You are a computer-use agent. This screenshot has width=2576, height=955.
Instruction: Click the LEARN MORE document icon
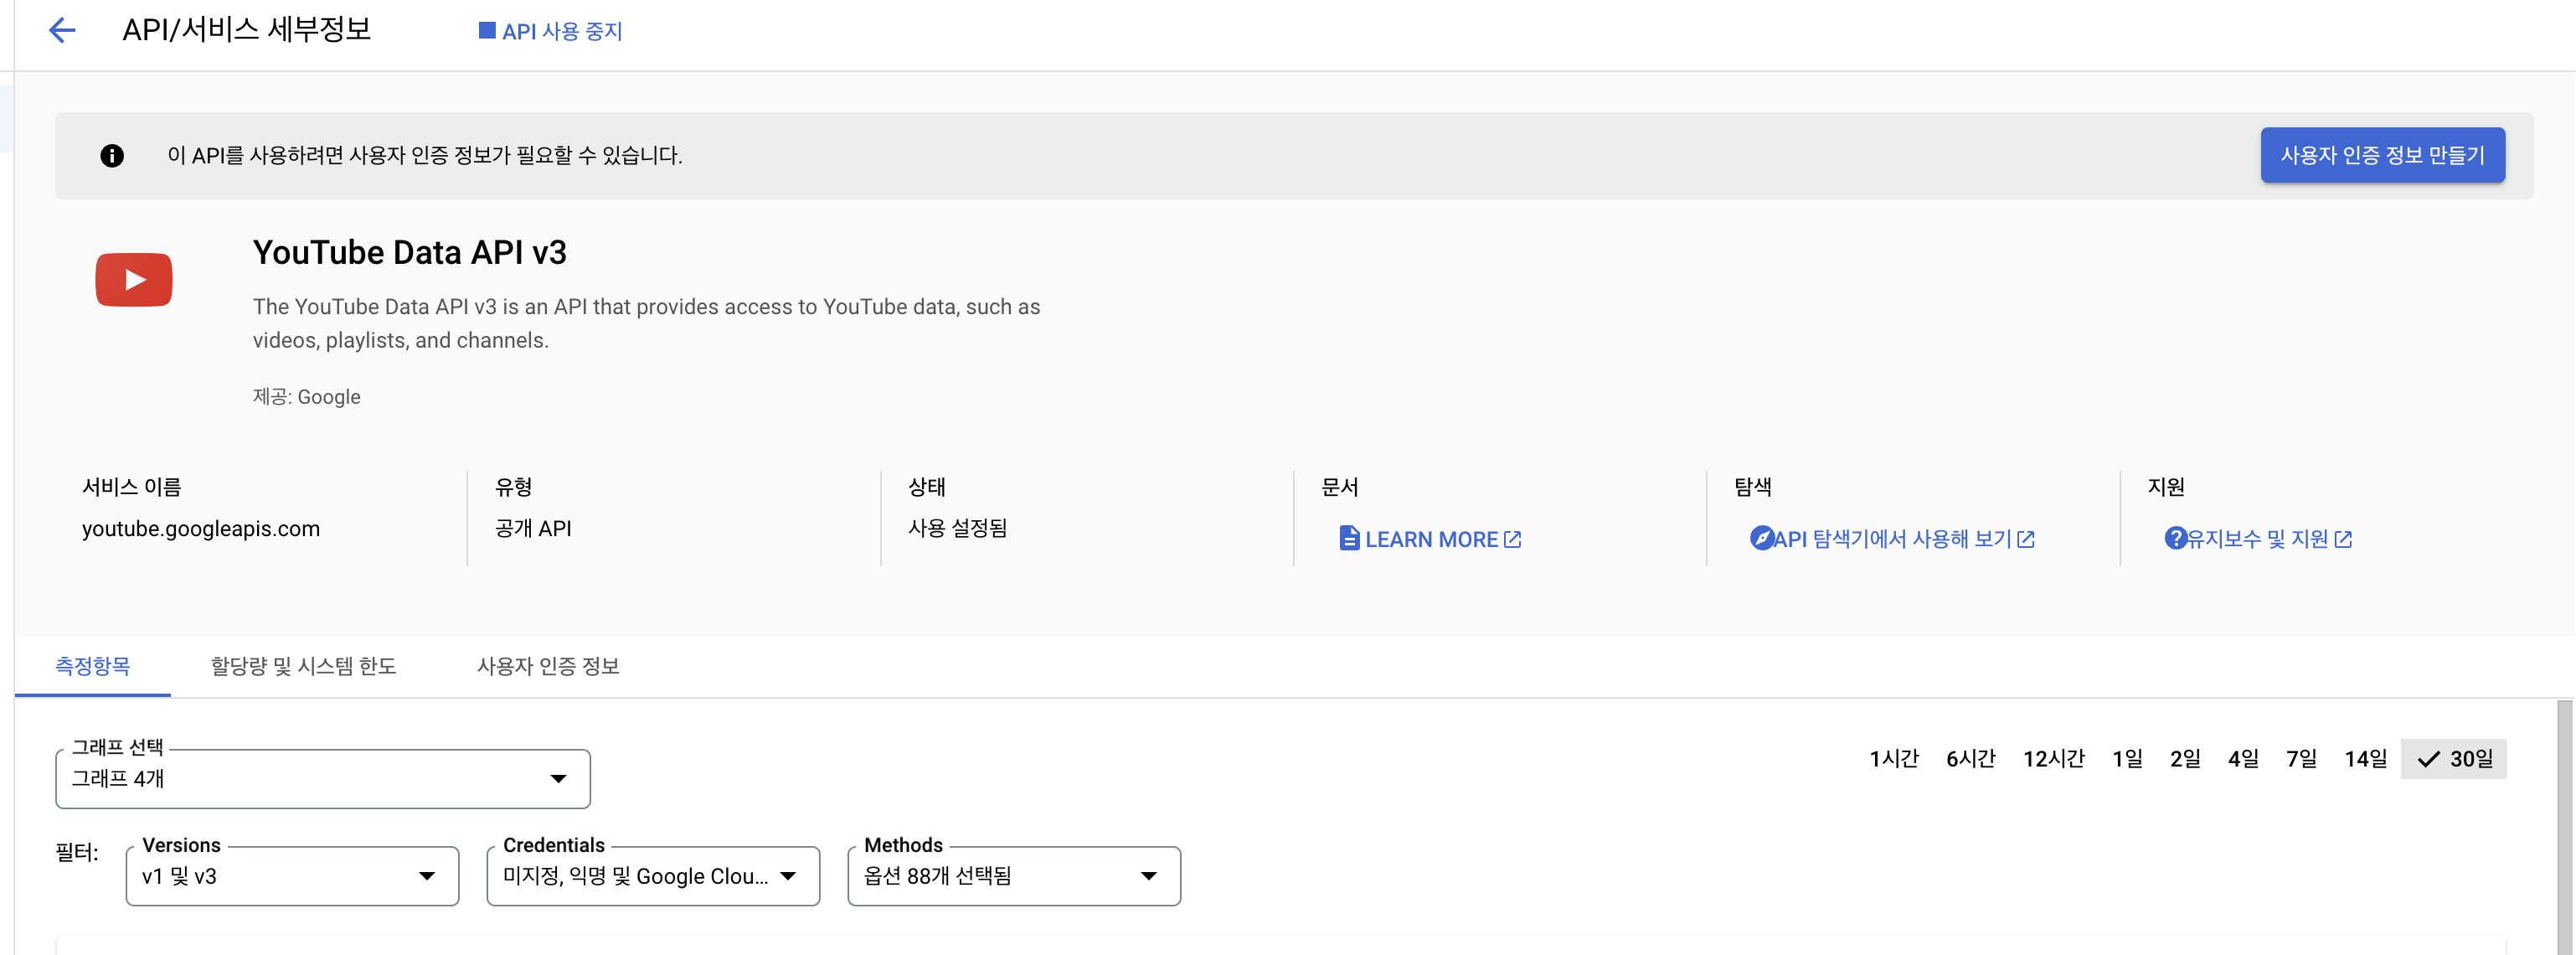click(1349, 539)
